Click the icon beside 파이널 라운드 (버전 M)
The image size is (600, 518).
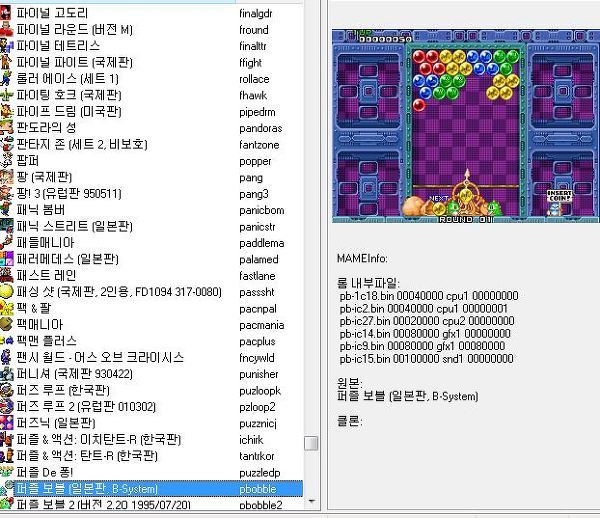[6, 29]
